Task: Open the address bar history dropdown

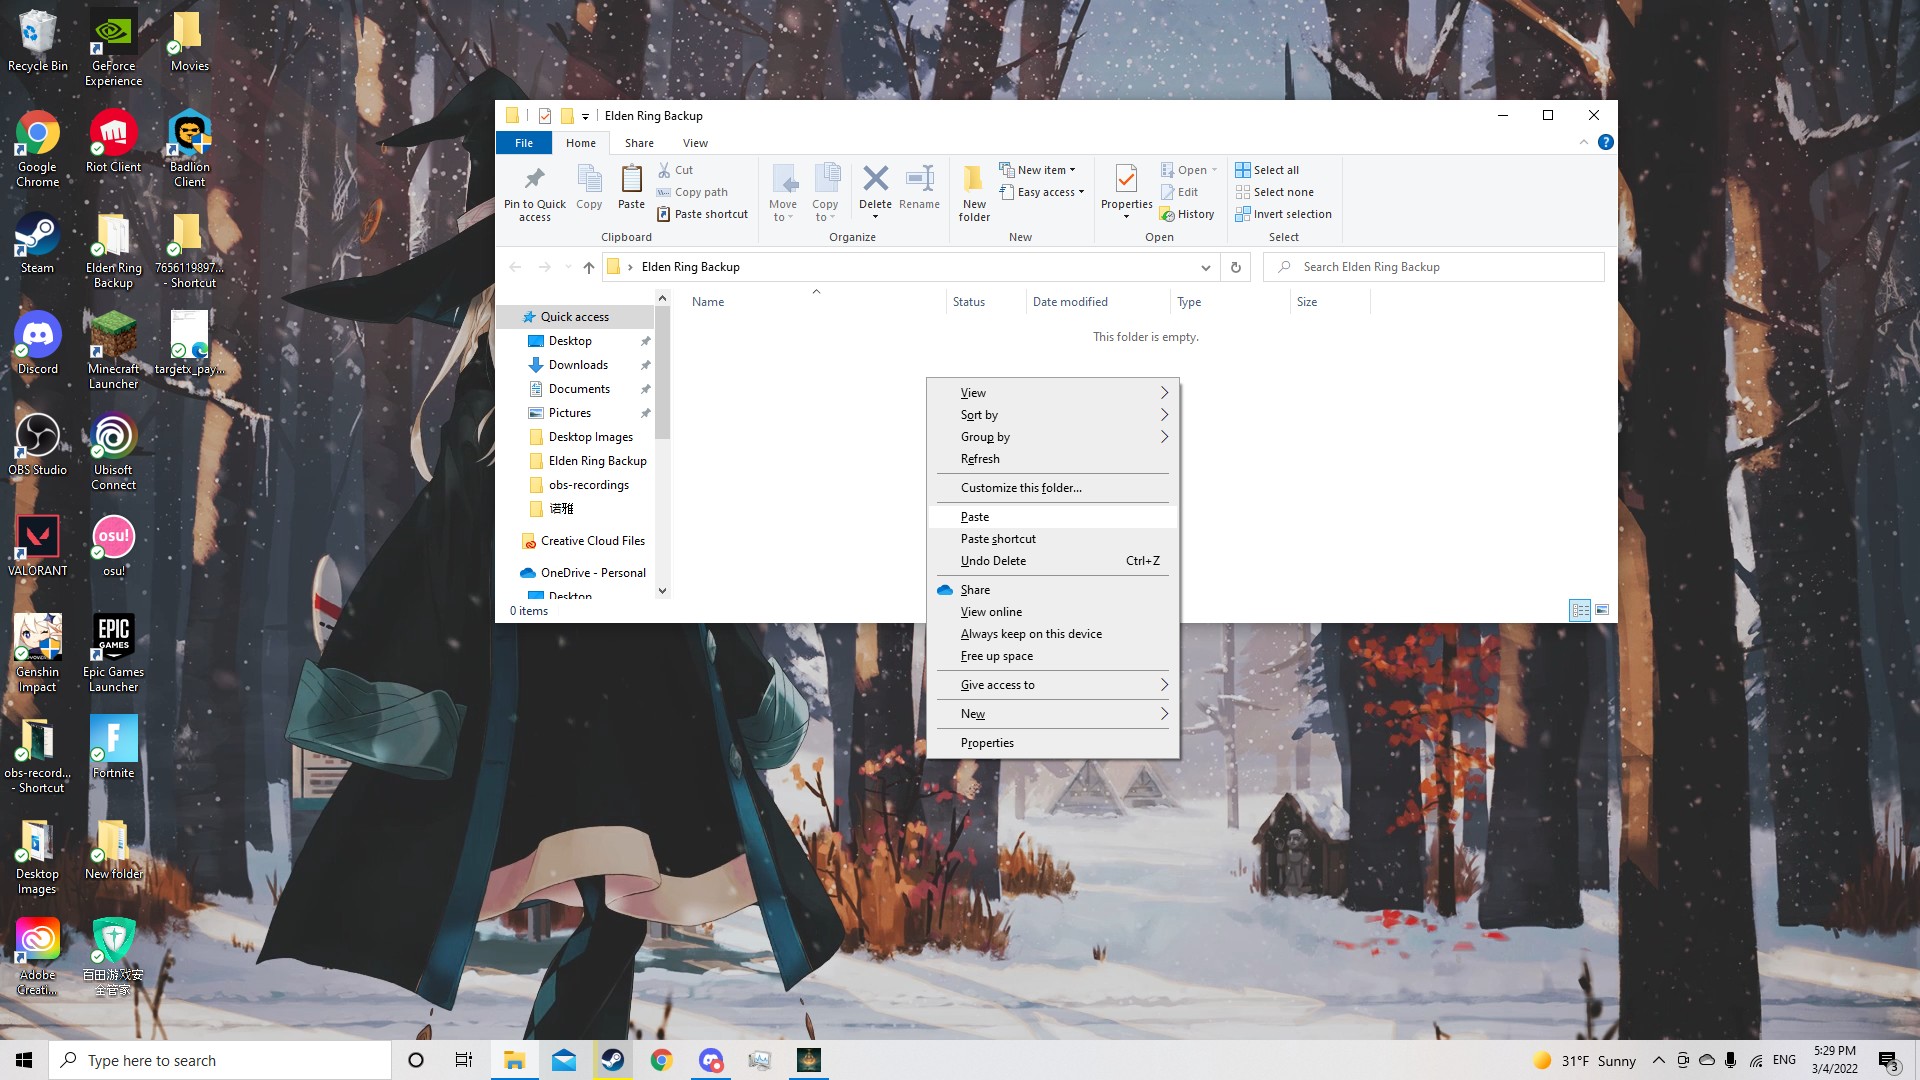Action: [x=1205, y=267]
